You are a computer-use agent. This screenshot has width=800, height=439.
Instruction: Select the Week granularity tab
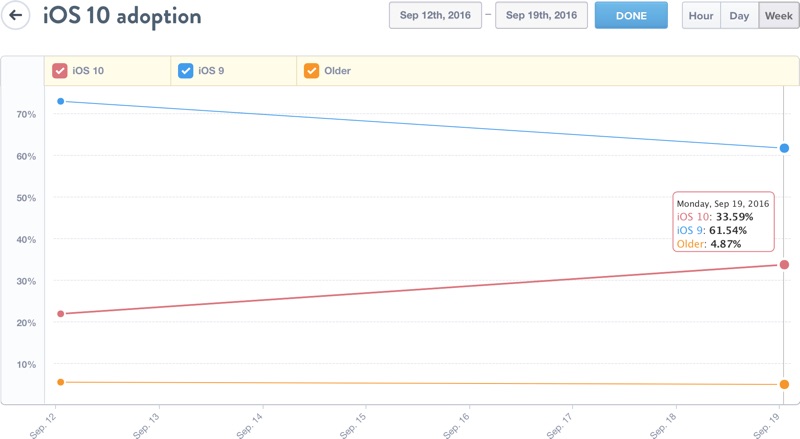(777, 16)
